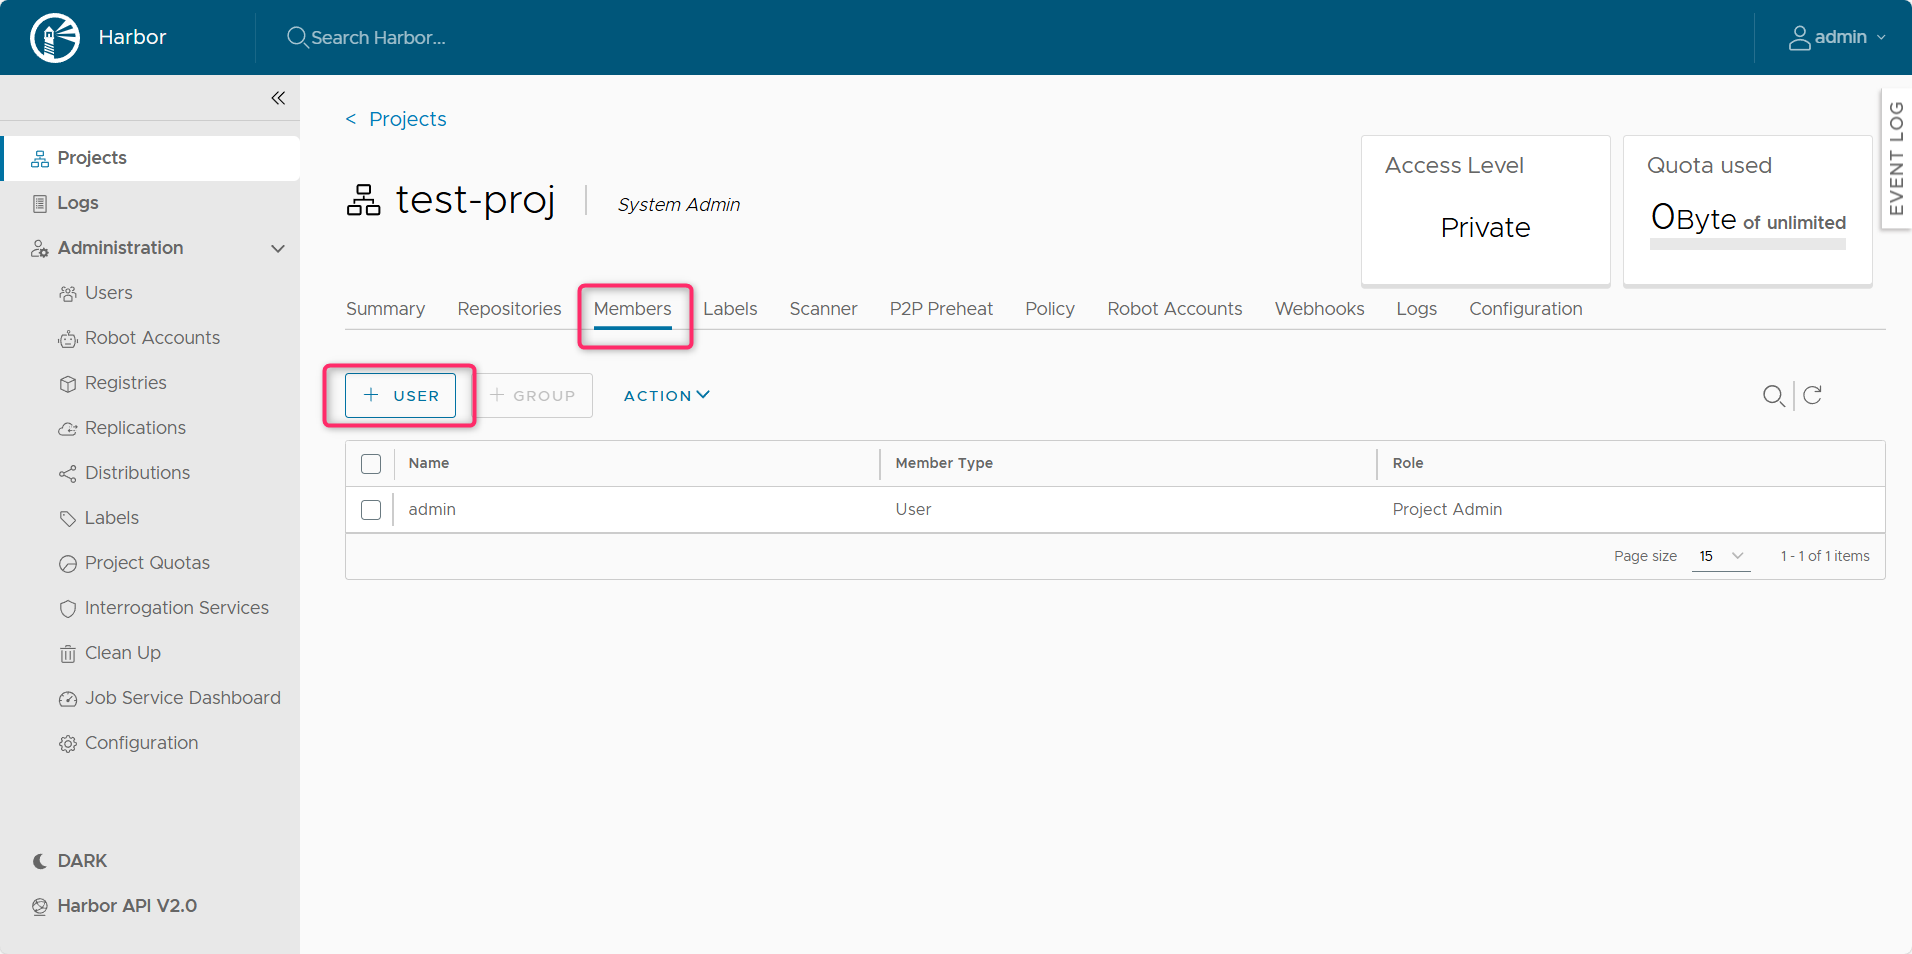Click the Projects icon in sidebar

pyautogui.click(x=40, y=158)
